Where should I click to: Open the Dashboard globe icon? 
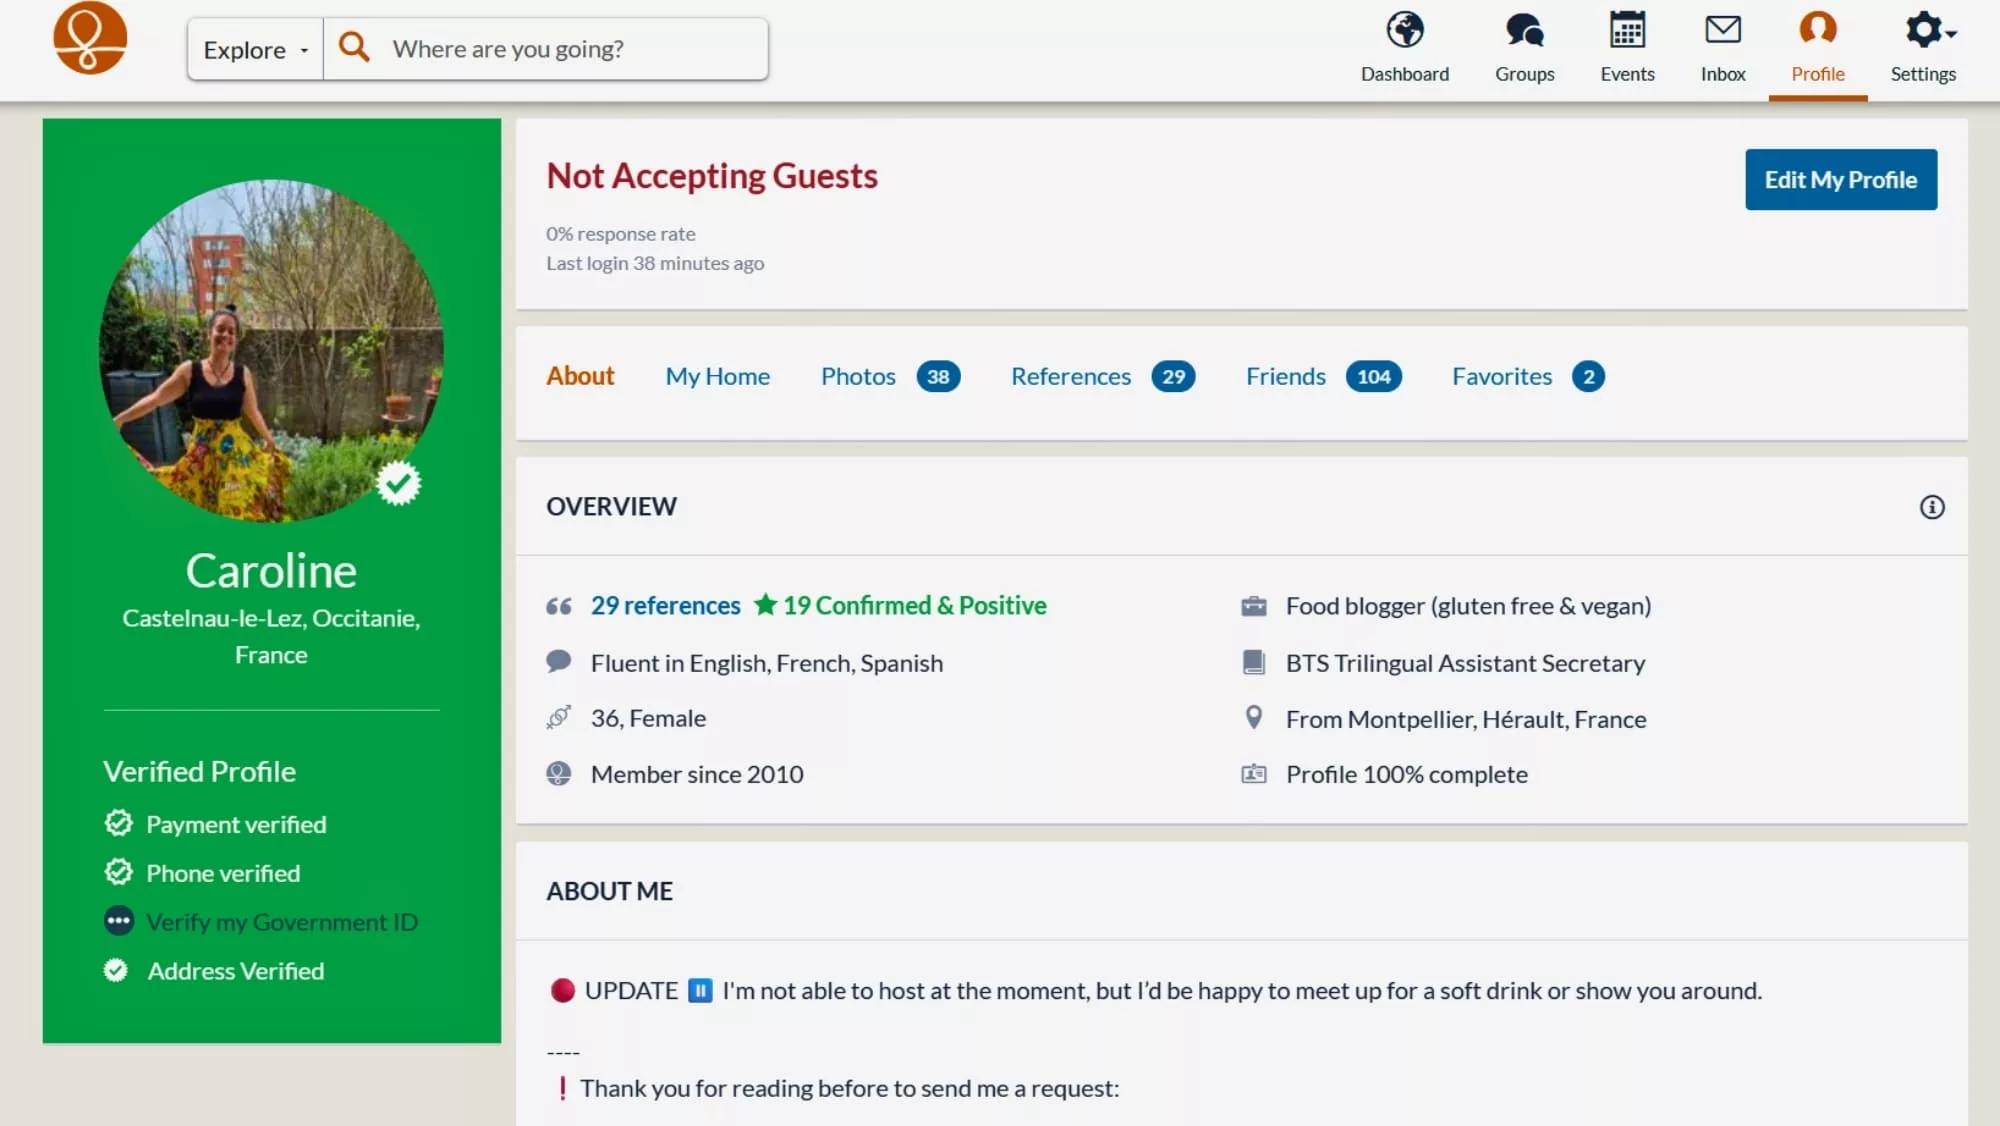(1404, 30)
